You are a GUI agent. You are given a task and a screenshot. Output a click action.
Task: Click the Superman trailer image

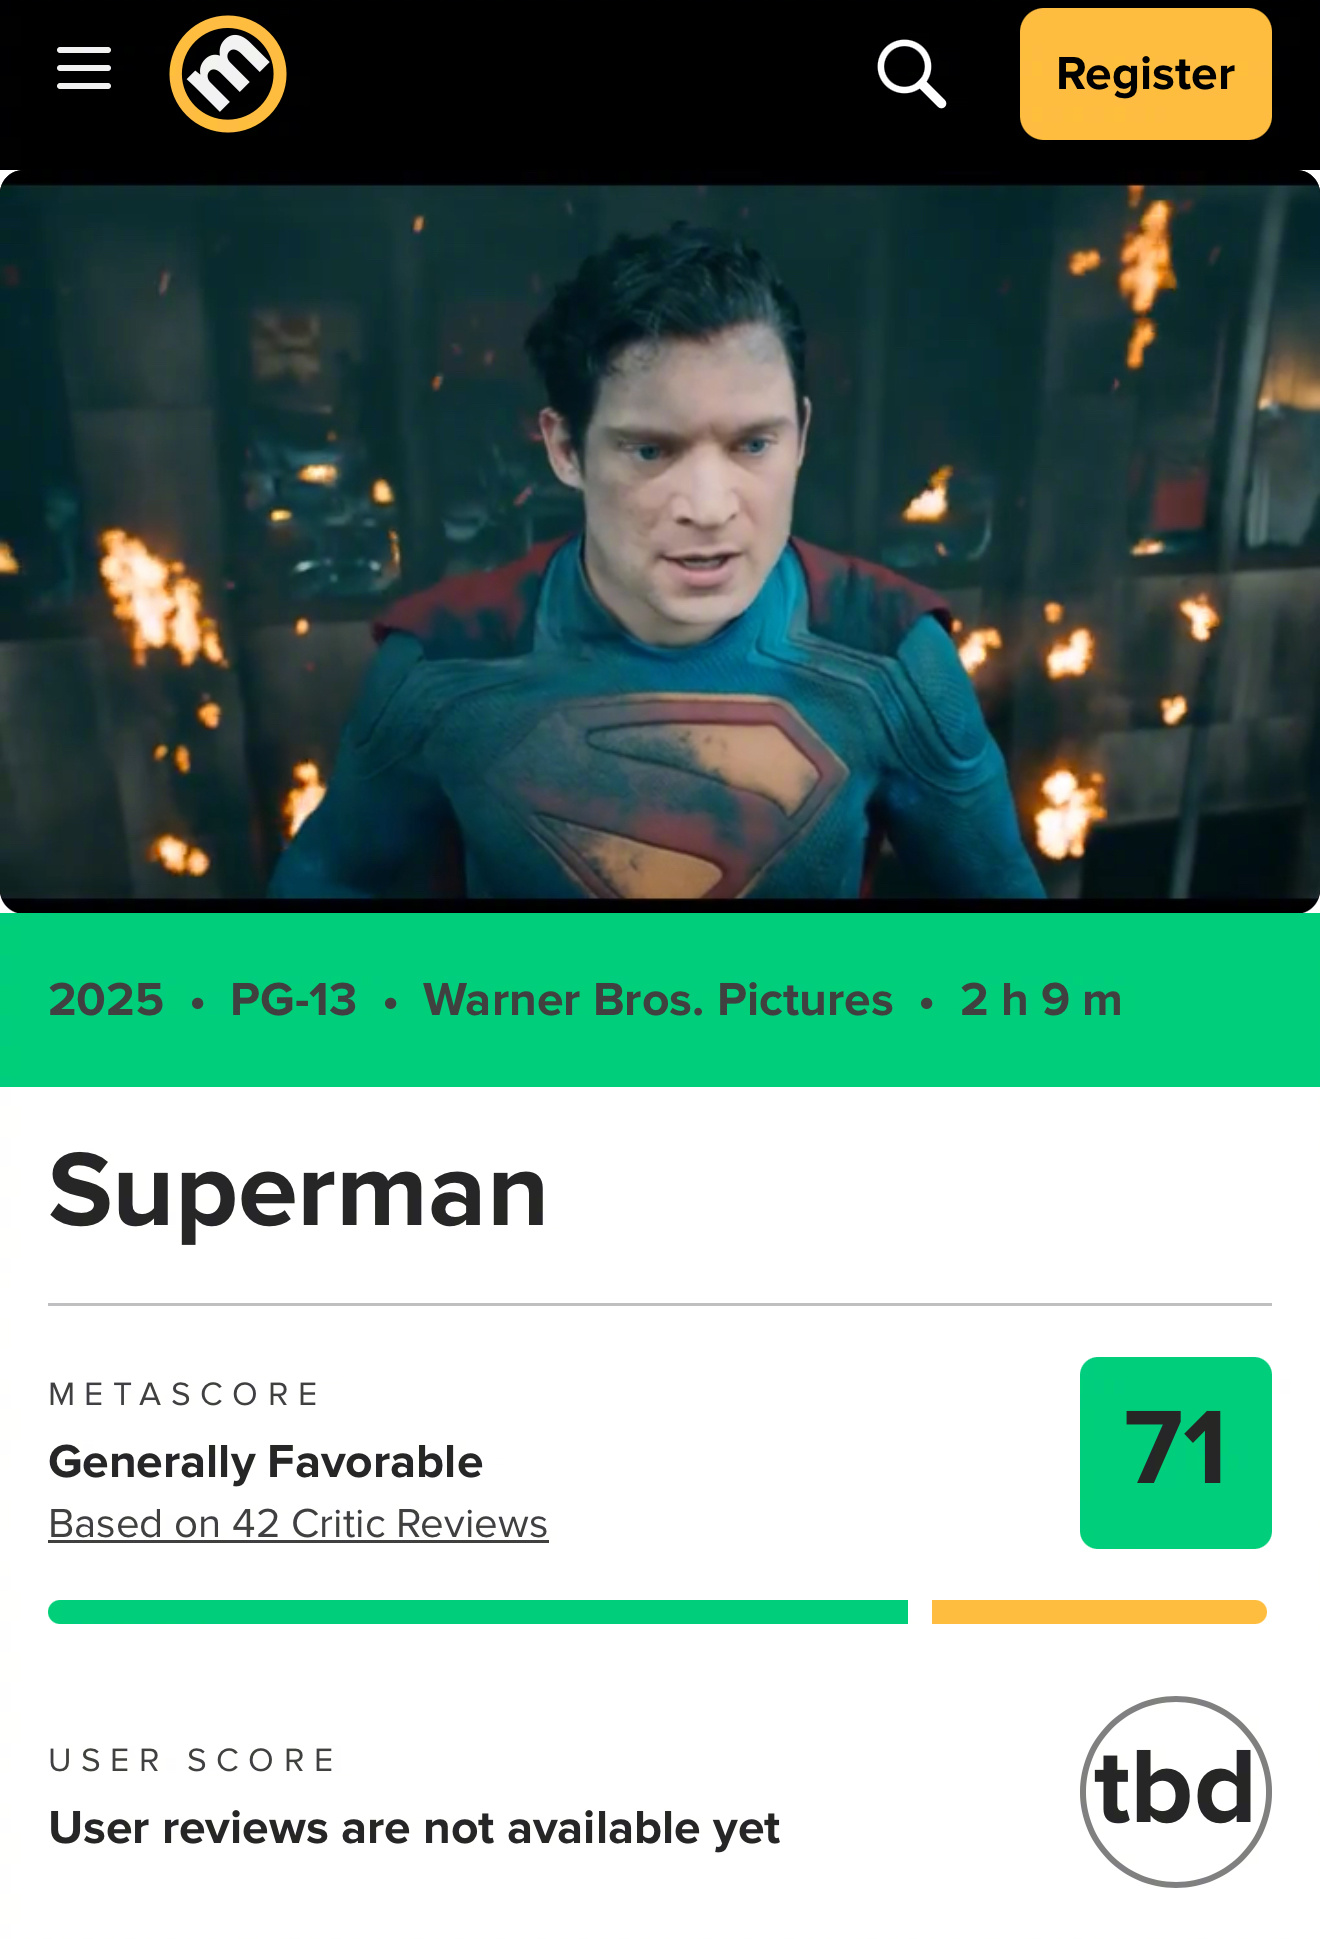(660, 541)
